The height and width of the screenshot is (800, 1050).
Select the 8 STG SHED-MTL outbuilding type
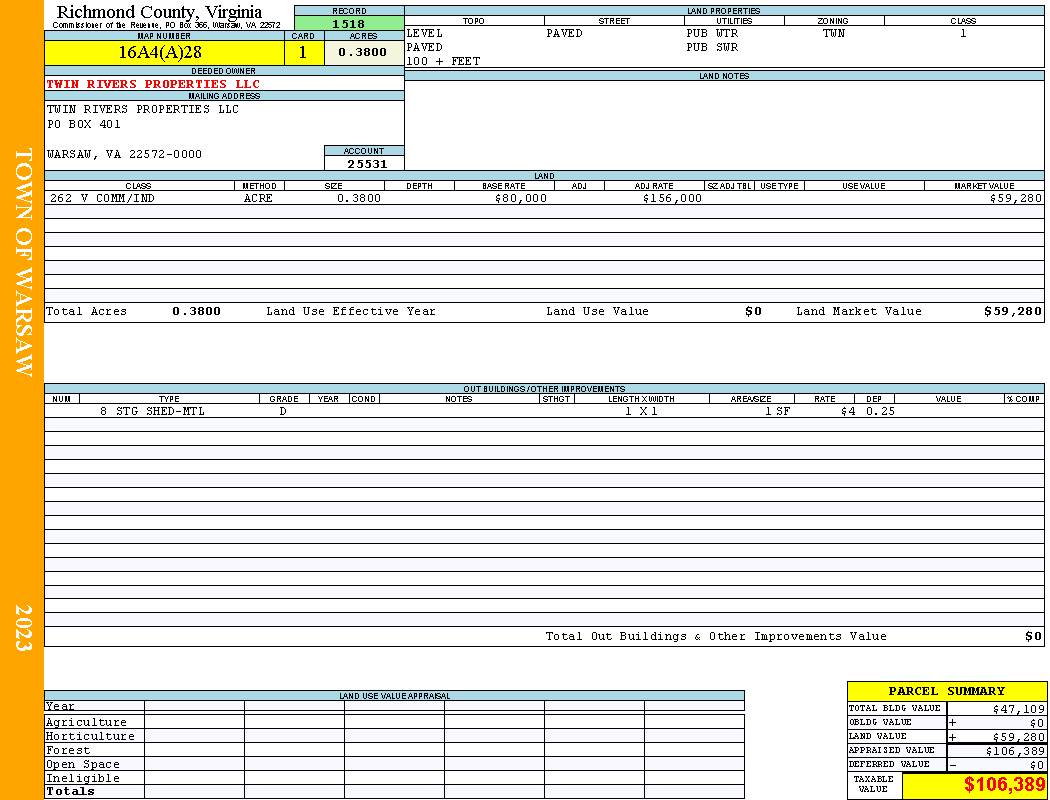pos(153,411)
